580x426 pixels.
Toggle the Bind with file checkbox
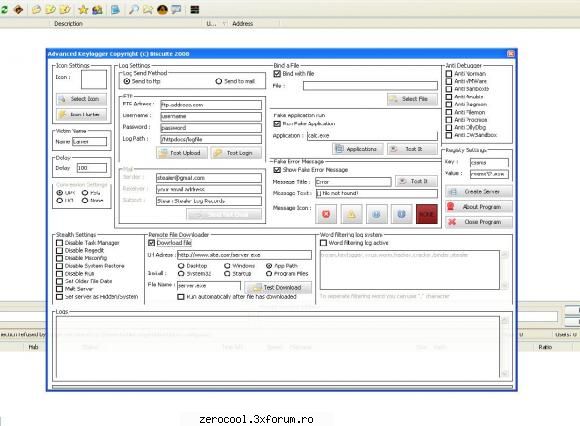tap(277, 74)
